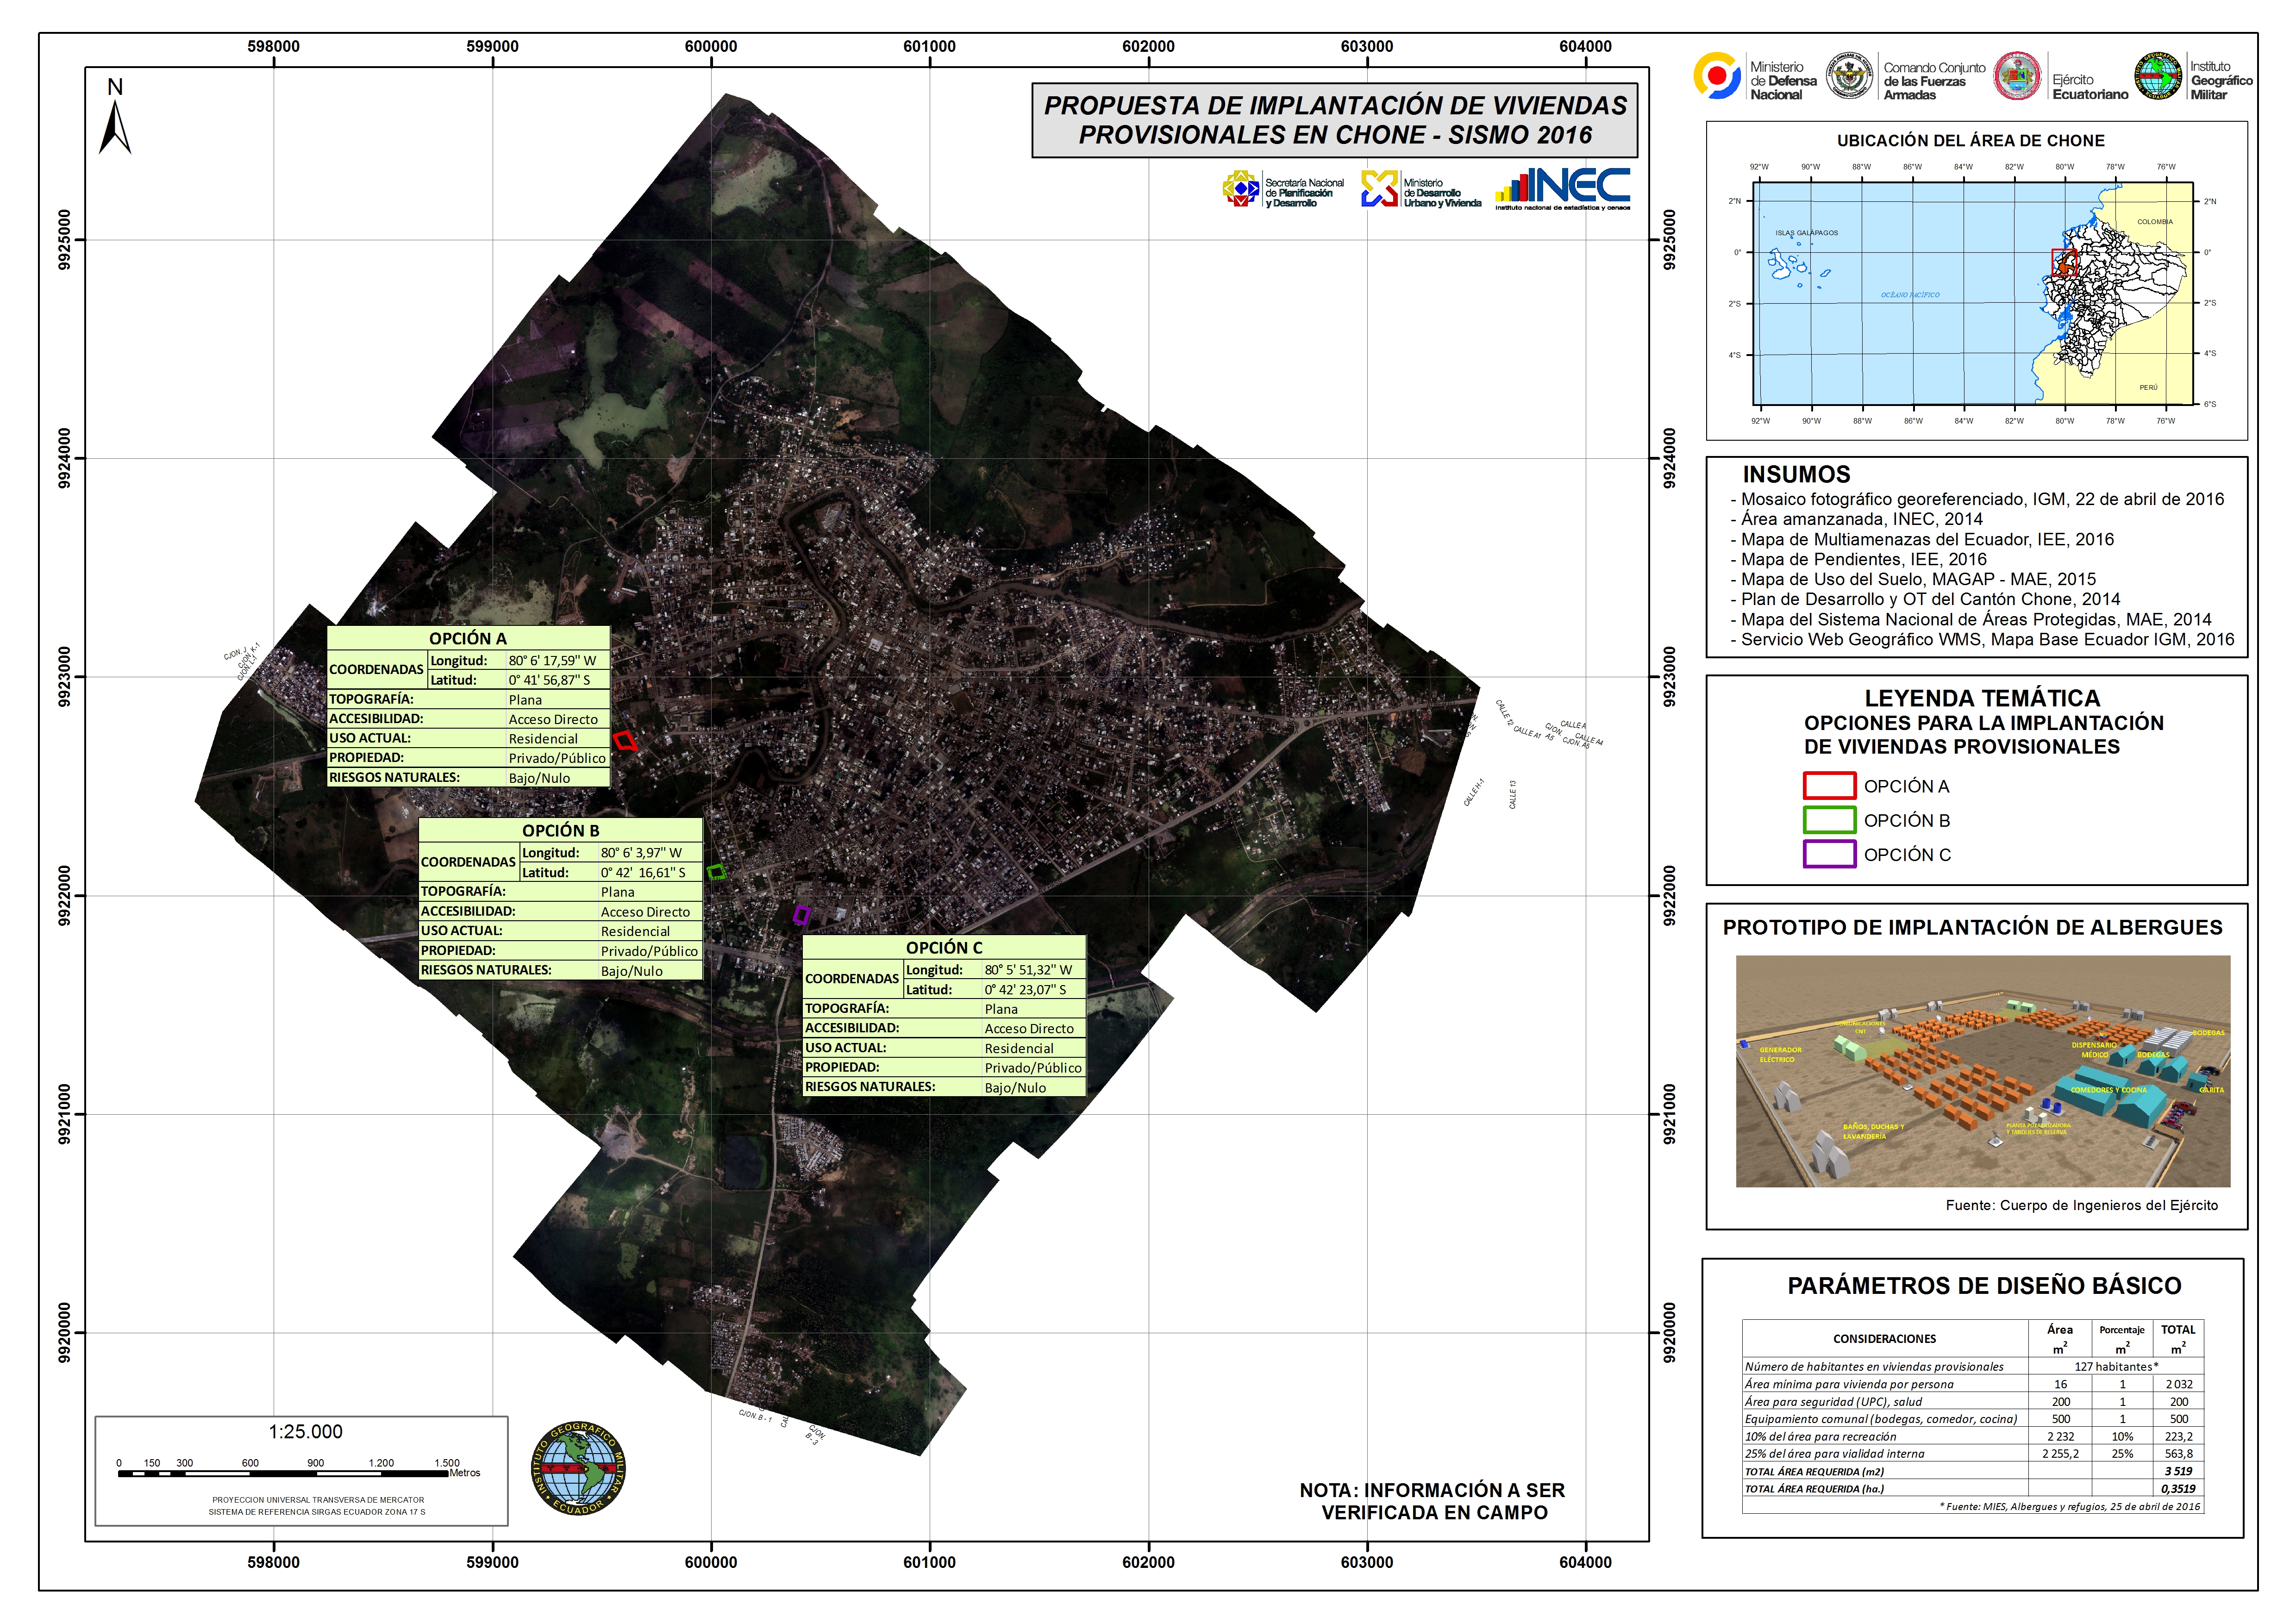Viewport: 2296px width, 1623px height.
Task: Click the red Opción A polygon on the map
Action: [x=625, y=741]
